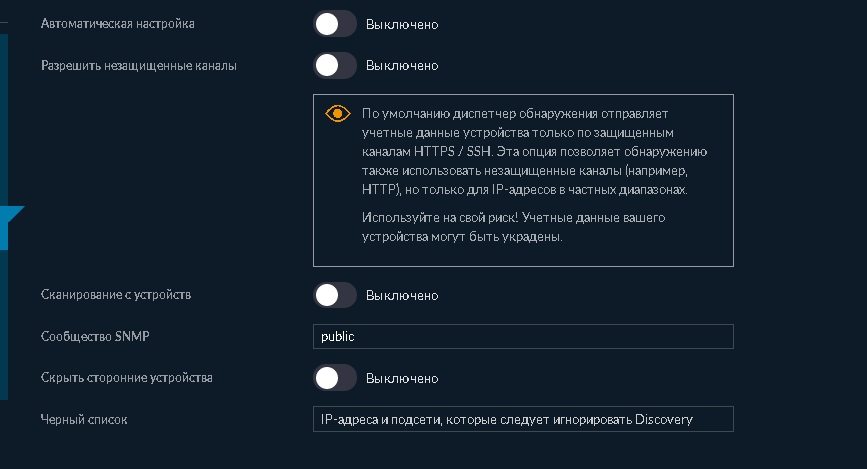The image size is (867, 469).
Task: Click the Скрыть сторонние устройства label
Action: tap(126, 378)
